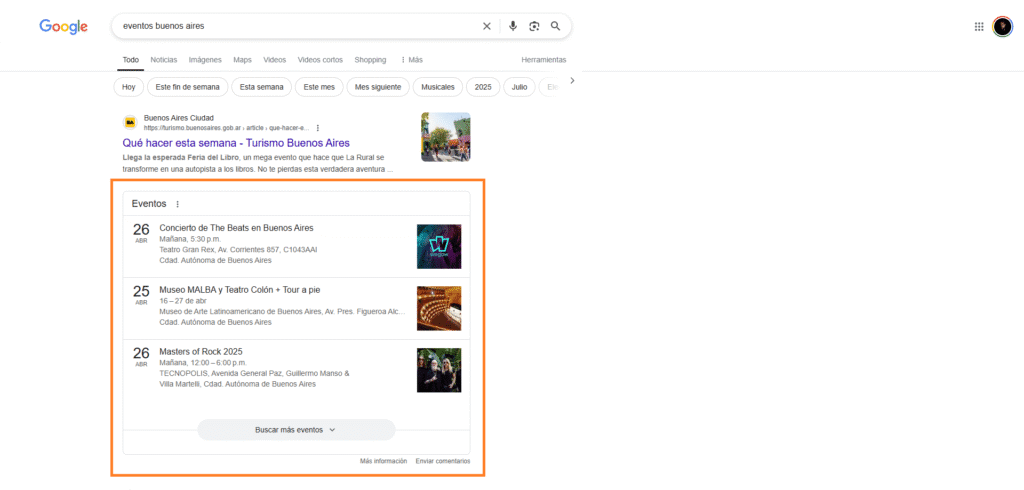The height and width of the screenshot is (490, 1024).
Task: Start voice search with microphone icon
Action: (x=513, y=26)
